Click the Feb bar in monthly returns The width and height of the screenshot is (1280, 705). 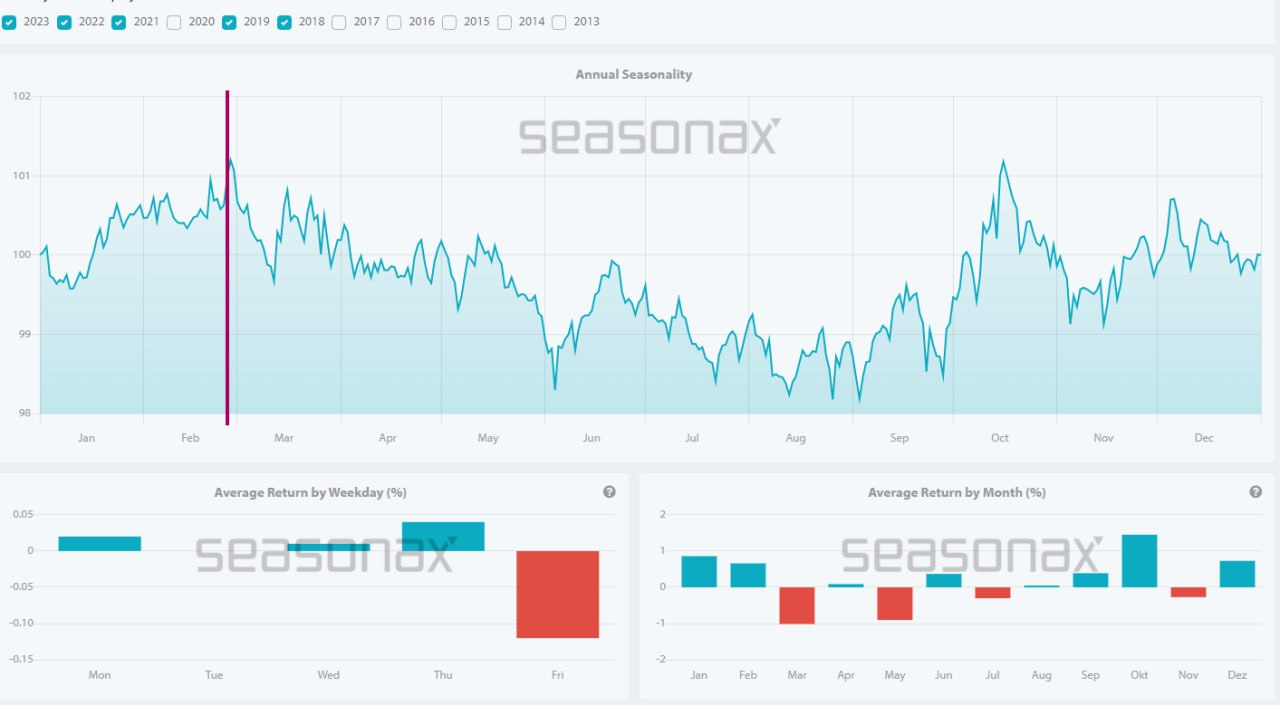point(748,575)
